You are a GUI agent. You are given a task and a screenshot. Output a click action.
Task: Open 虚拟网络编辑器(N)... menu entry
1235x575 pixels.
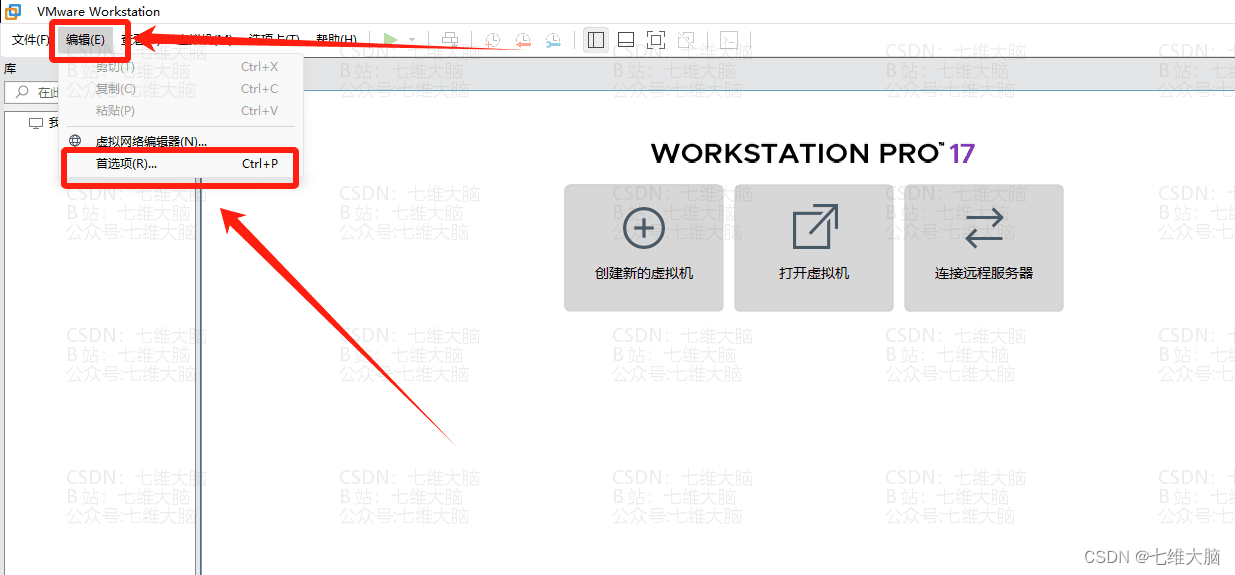[179, 142]
